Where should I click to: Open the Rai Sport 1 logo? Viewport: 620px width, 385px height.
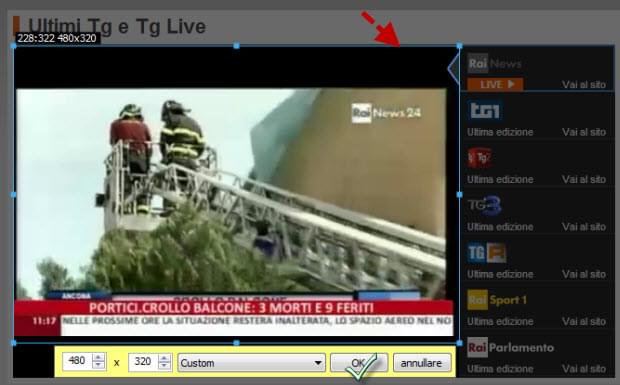tap(497, 300)
